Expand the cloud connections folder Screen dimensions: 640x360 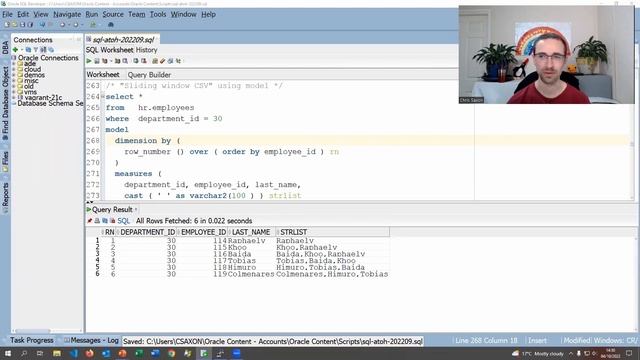tap(14, 69)
